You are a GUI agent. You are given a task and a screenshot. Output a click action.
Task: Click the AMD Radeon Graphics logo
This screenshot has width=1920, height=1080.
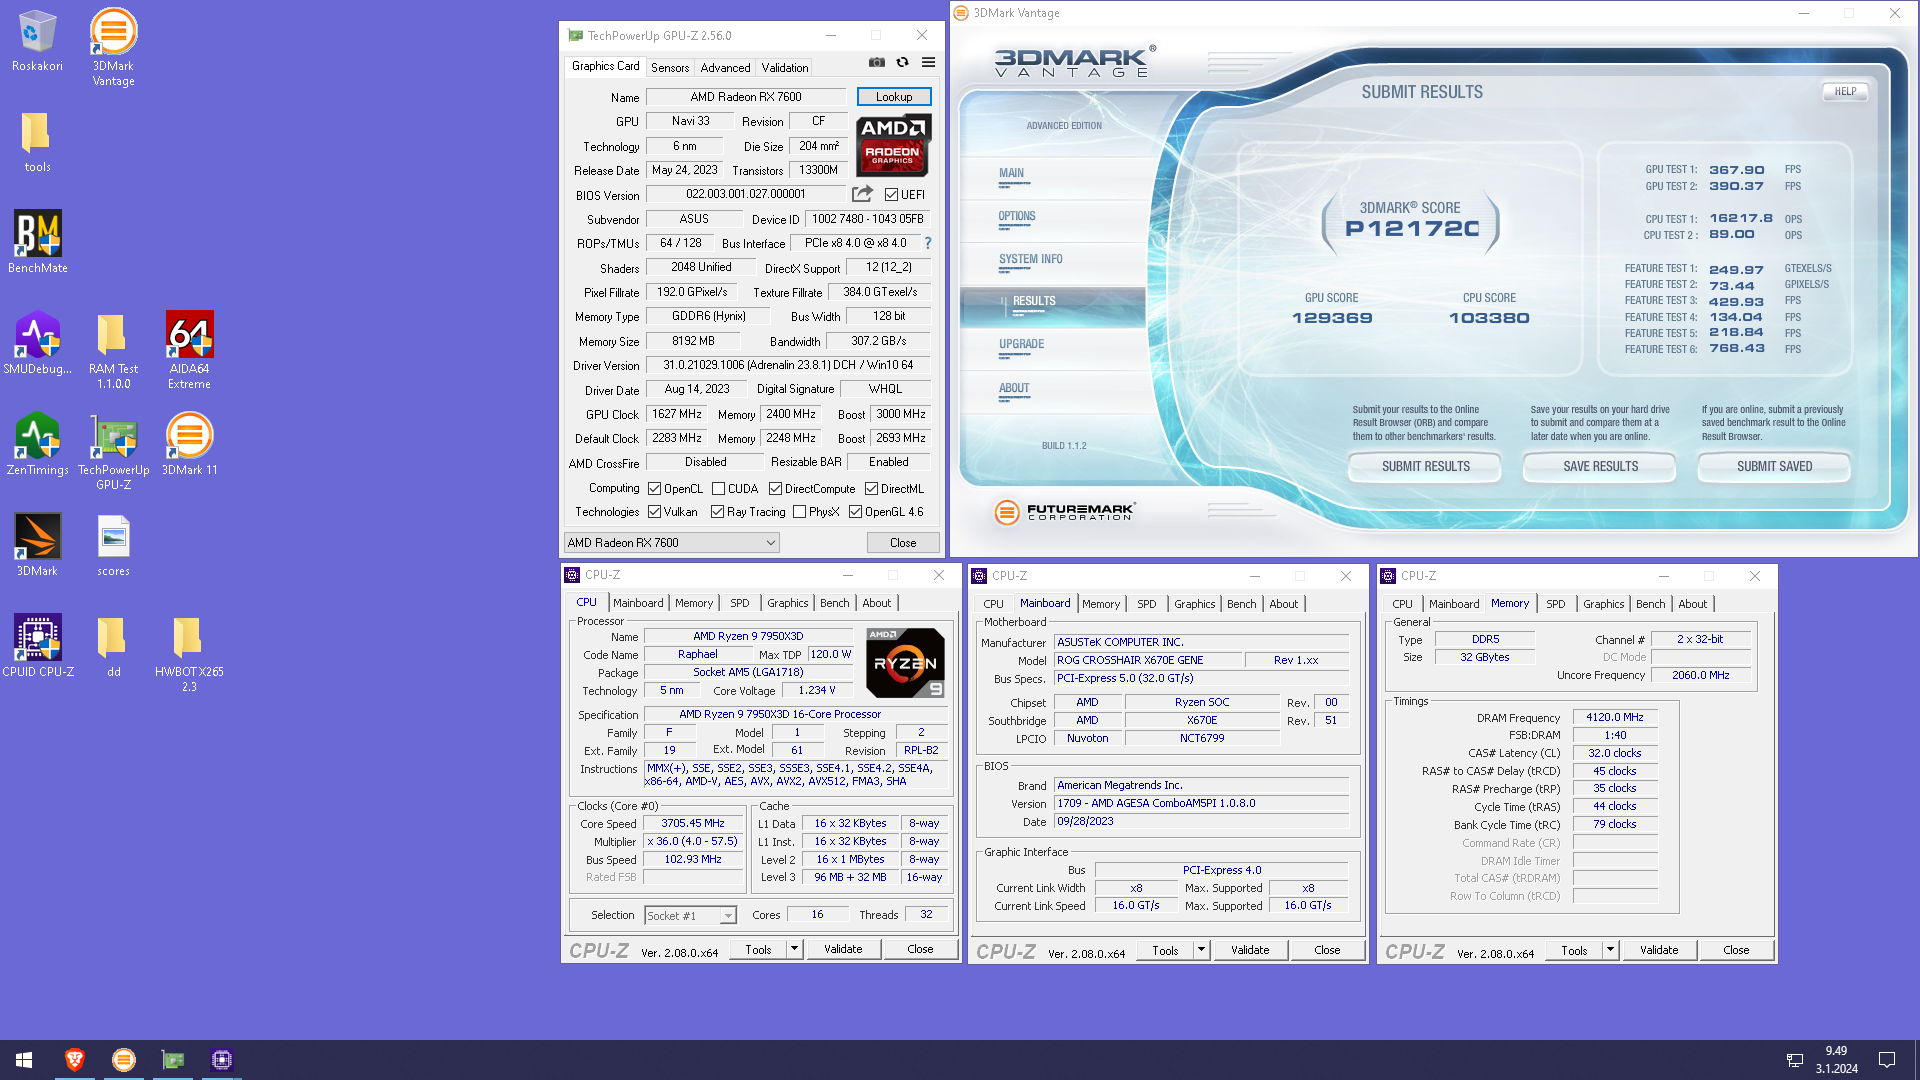[x=894, y=145]
